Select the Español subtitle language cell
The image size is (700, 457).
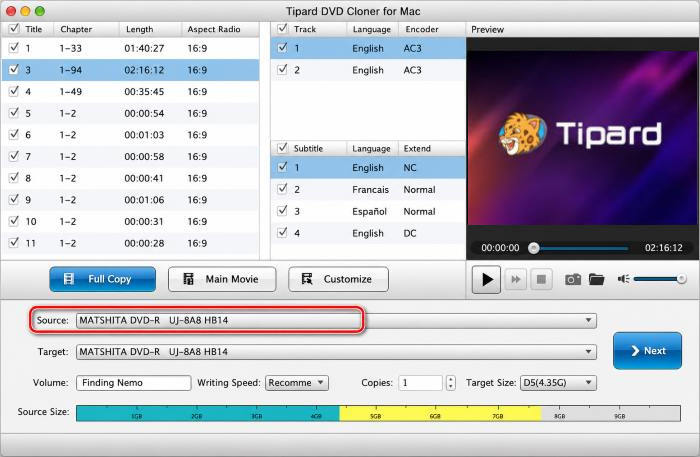[x=369, y=212]
